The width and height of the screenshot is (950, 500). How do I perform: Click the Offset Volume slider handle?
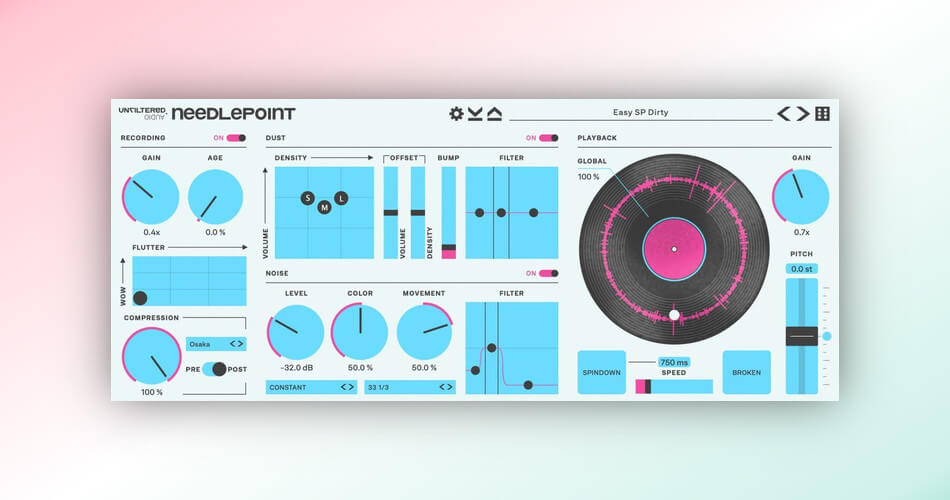pyautogui.click(x=391, y=213)
